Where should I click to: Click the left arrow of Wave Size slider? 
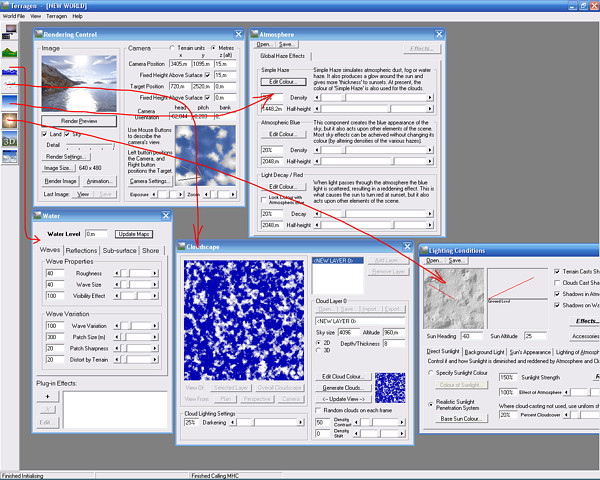point(117,284)
